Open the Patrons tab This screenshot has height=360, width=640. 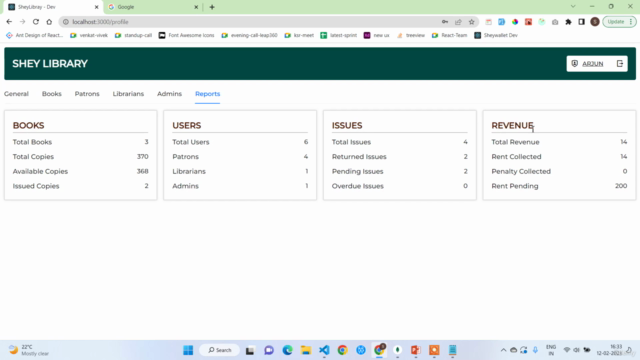(87, 94)
